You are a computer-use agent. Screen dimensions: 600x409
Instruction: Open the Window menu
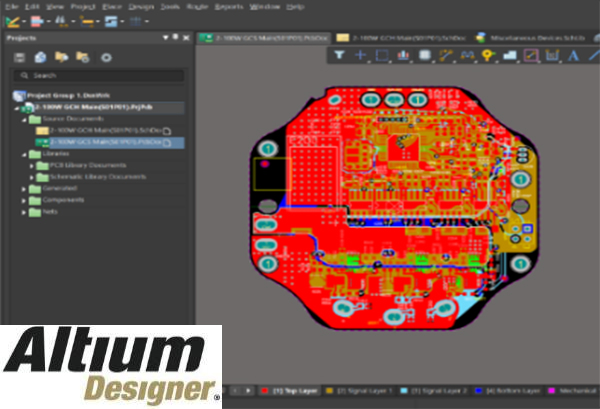(265, 7)
